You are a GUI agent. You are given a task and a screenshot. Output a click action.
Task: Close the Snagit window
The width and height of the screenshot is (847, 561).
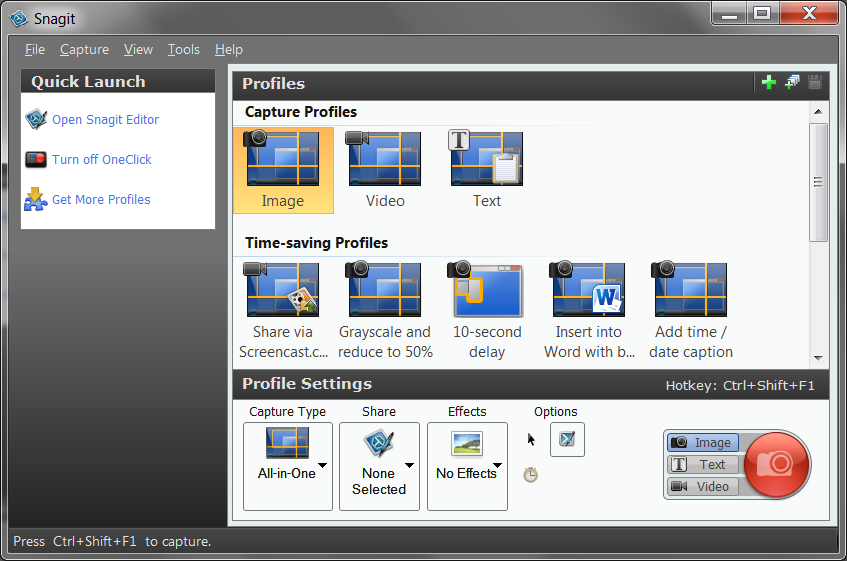click(x=809, y=13)
